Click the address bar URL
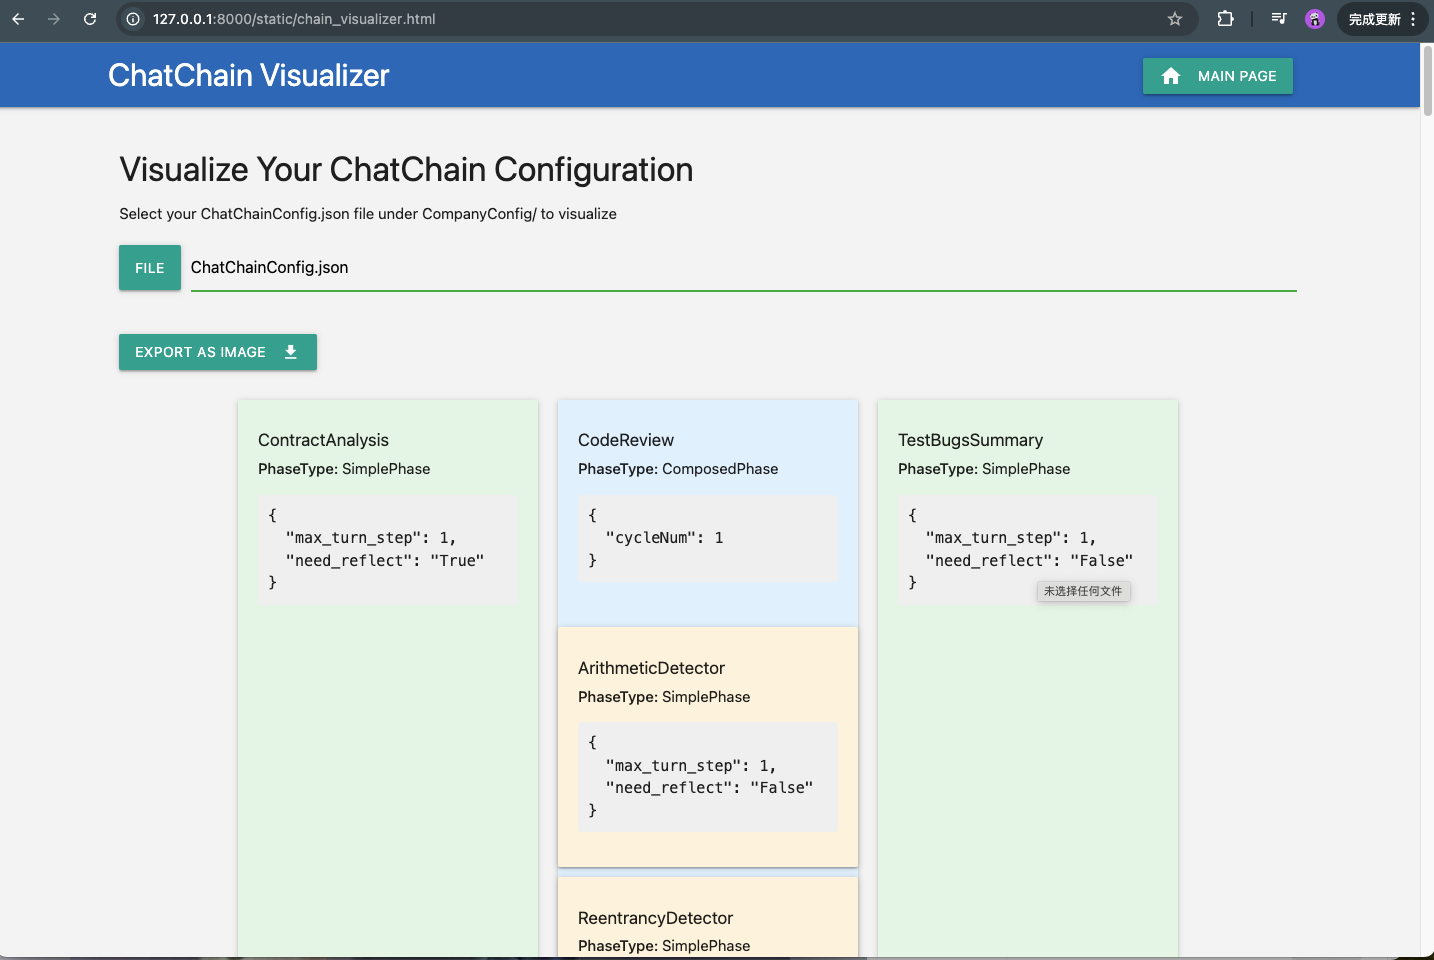 click(294, 19)
